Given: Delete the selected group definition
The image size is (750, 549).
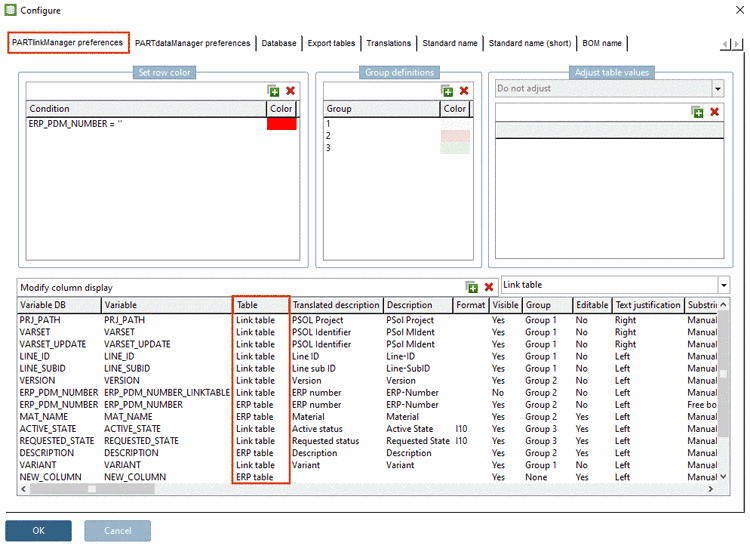Looking at the screenshot, I should 464,91.
